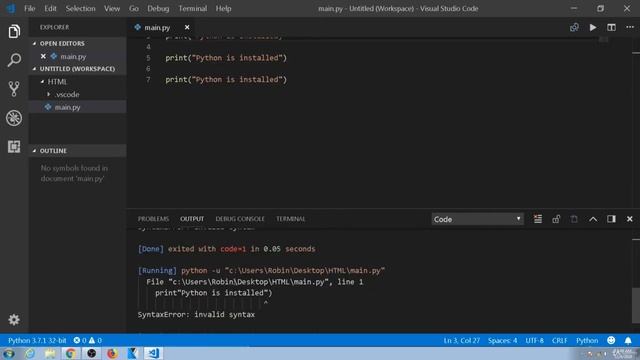The height and width of the screenshot is (360, 640).
Task: Open the View menu
Action: point(111,9)
